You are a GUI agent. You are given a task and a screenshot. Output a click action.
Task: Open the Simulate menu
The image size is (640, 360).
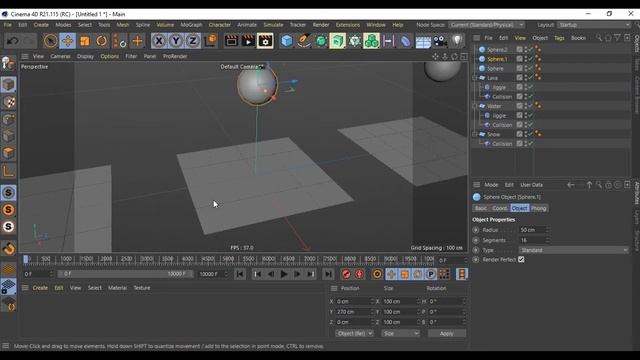coord(273,25)
